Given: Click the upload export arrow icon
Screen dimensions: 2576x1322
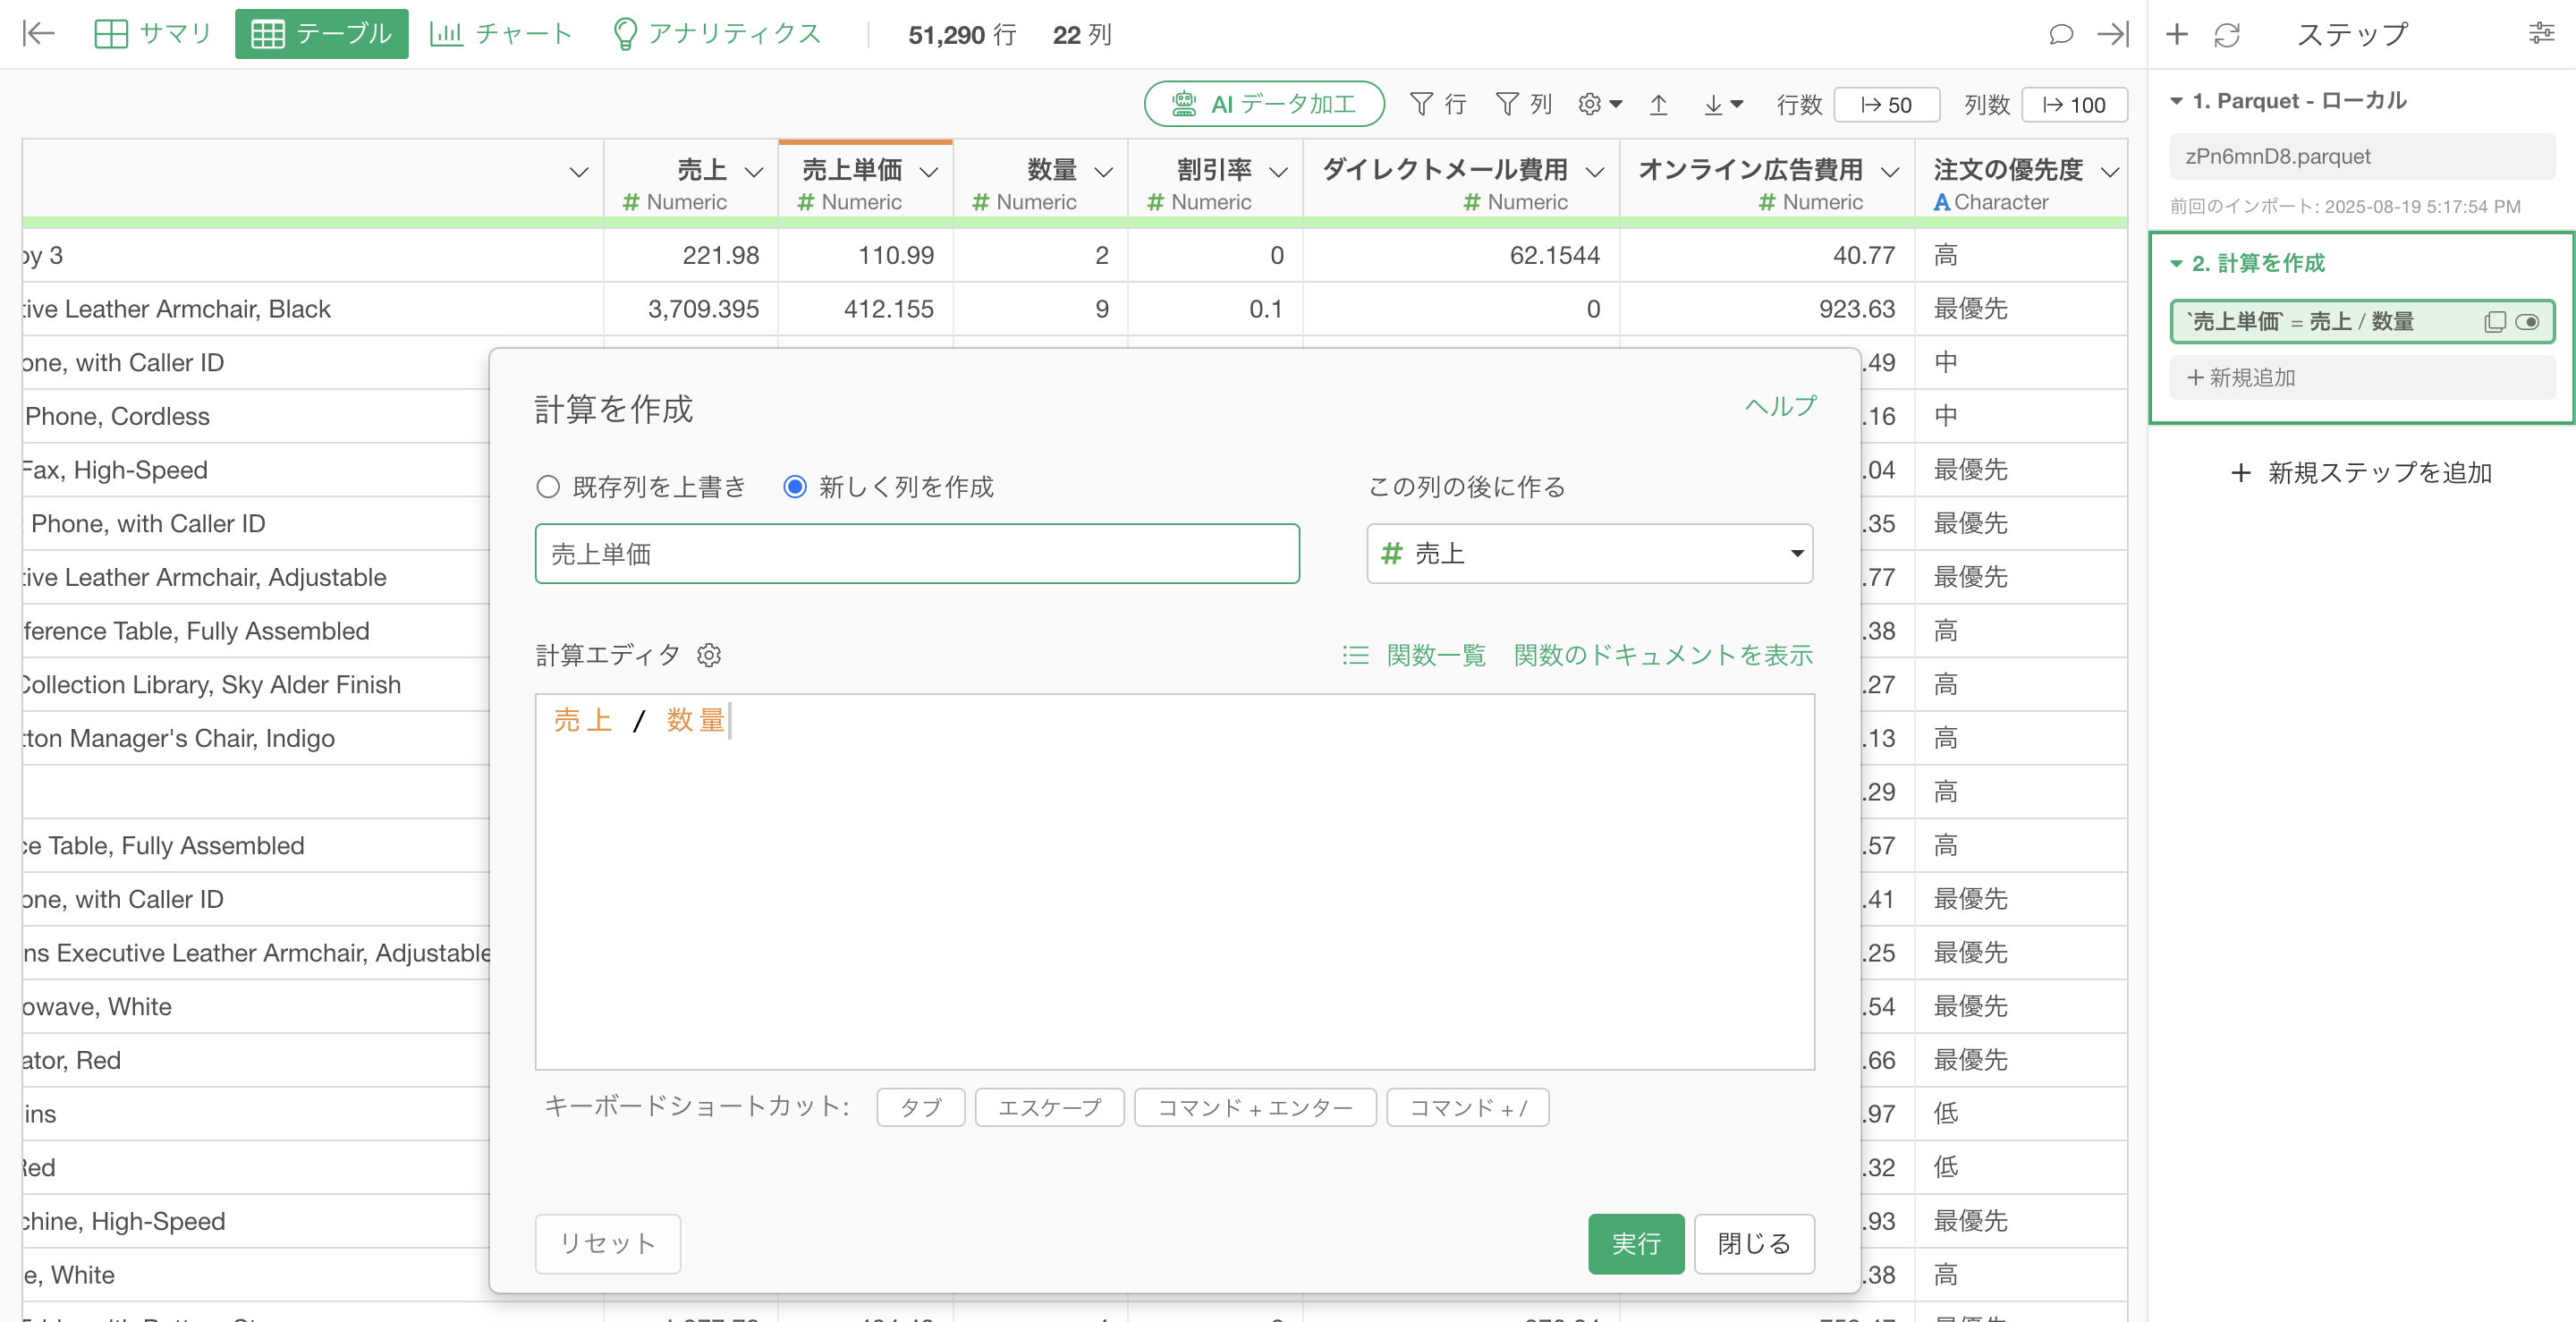Looking at the screenshot, I should click(1658, 104).
